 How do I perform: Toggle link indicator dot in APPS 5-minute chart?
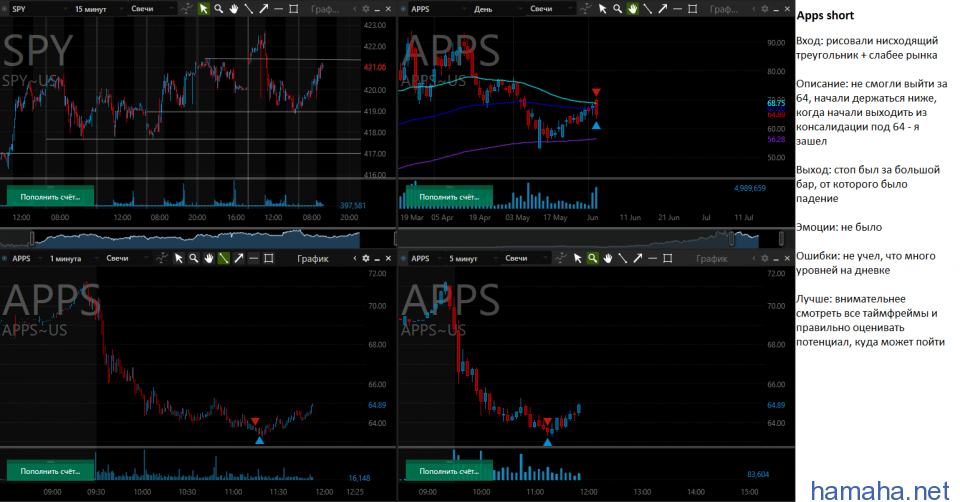pyautogui.click(x=404, y=258)
